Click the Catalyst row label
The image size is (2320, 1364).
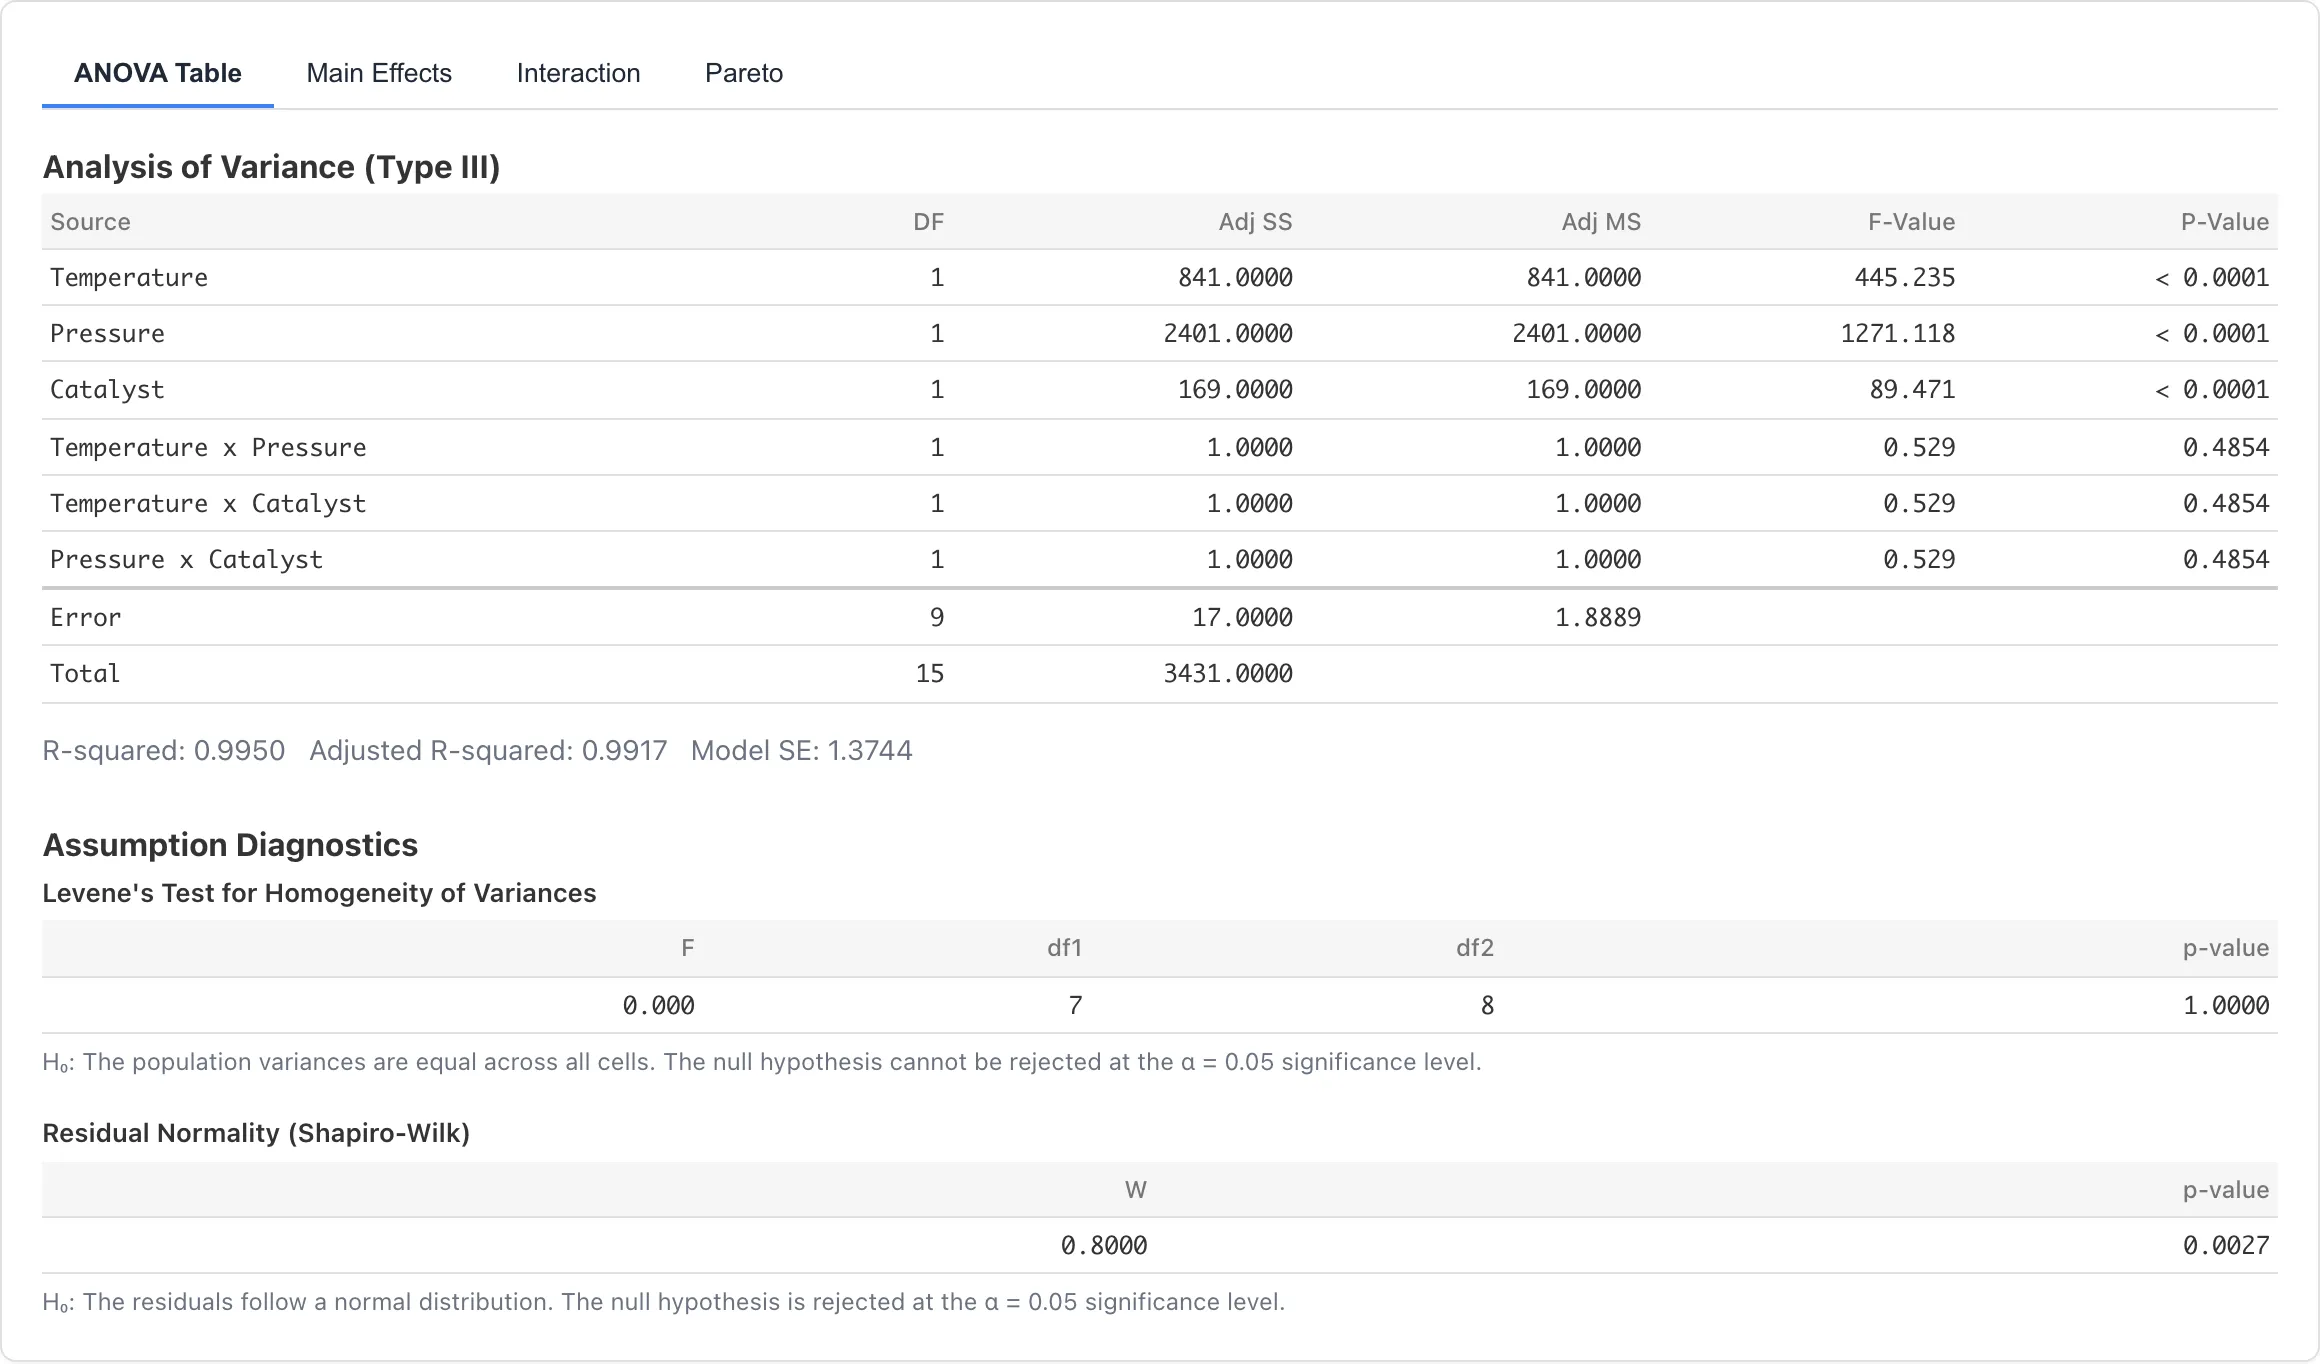(107, 390)
